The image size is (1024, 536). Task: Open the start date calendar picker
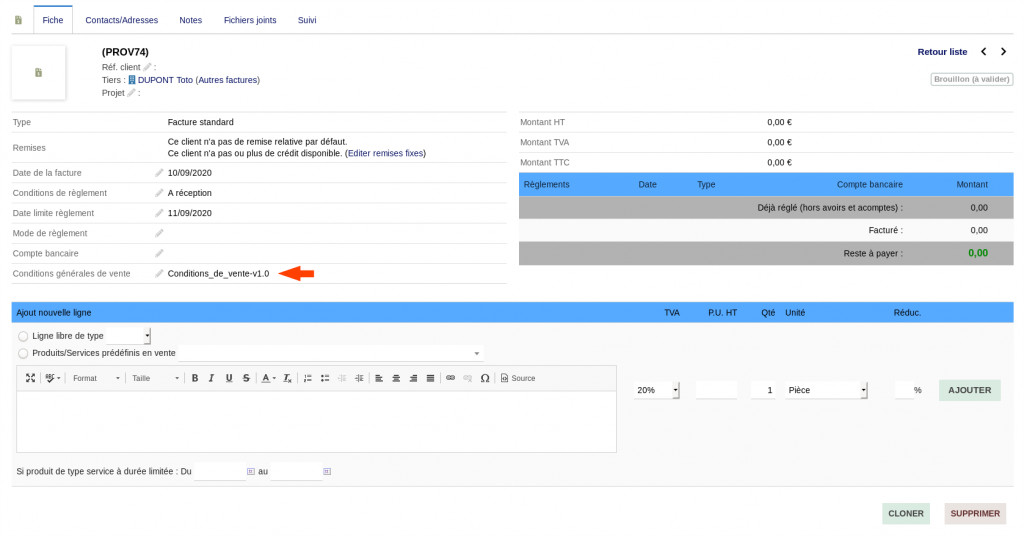251,471
